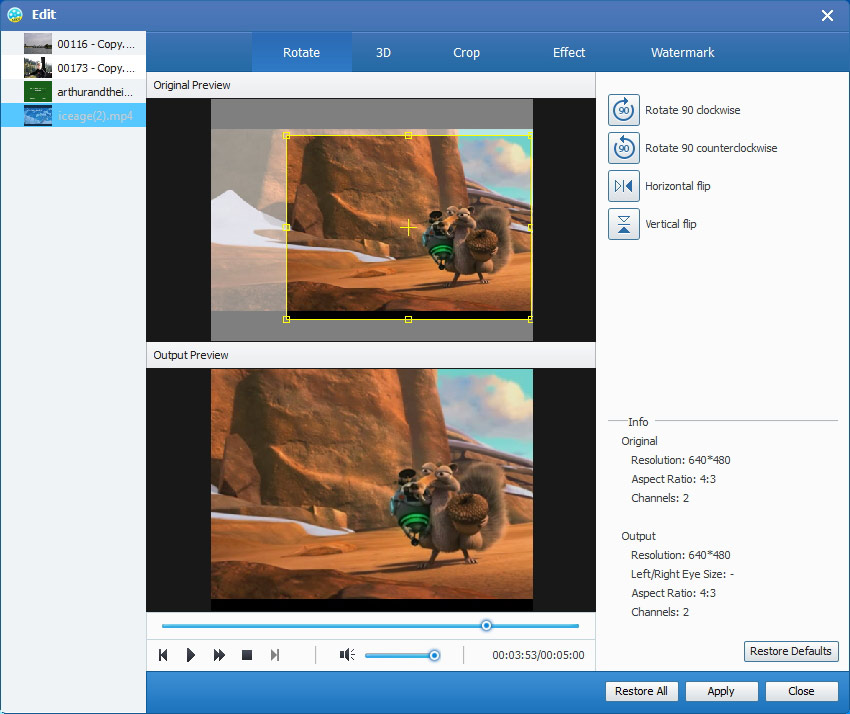Viewport: 850px width, 714px height.
Task: Select the arthurandthei... file thumbnail
Action: click(x=38, y=92)
